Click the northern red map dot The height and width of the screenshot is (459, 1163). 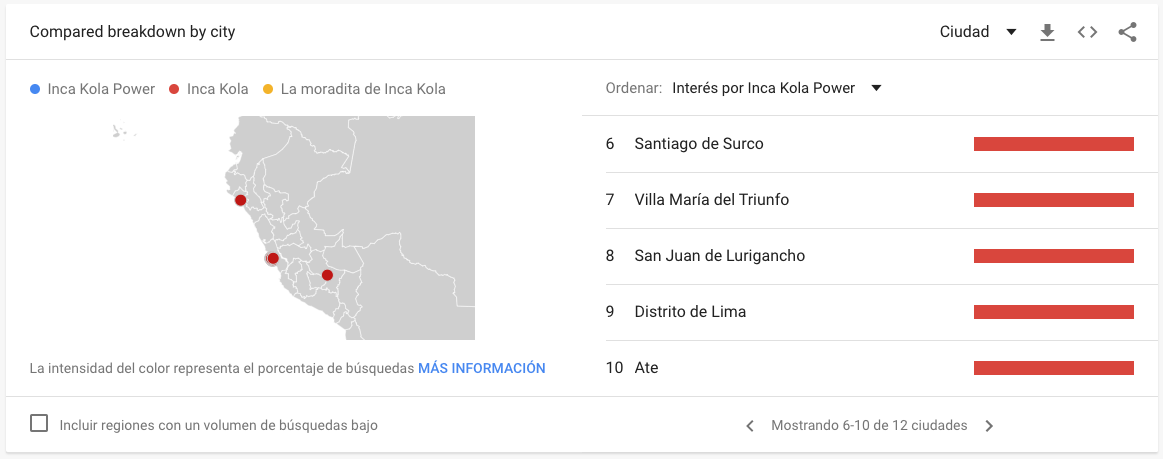click(240, 200)
